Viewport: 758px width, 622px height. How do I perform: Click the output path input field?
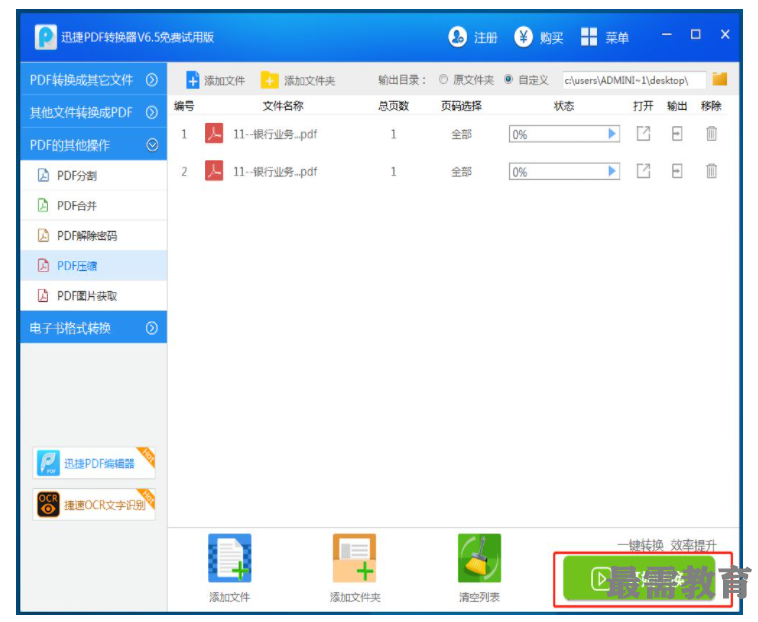pos(633,80)
